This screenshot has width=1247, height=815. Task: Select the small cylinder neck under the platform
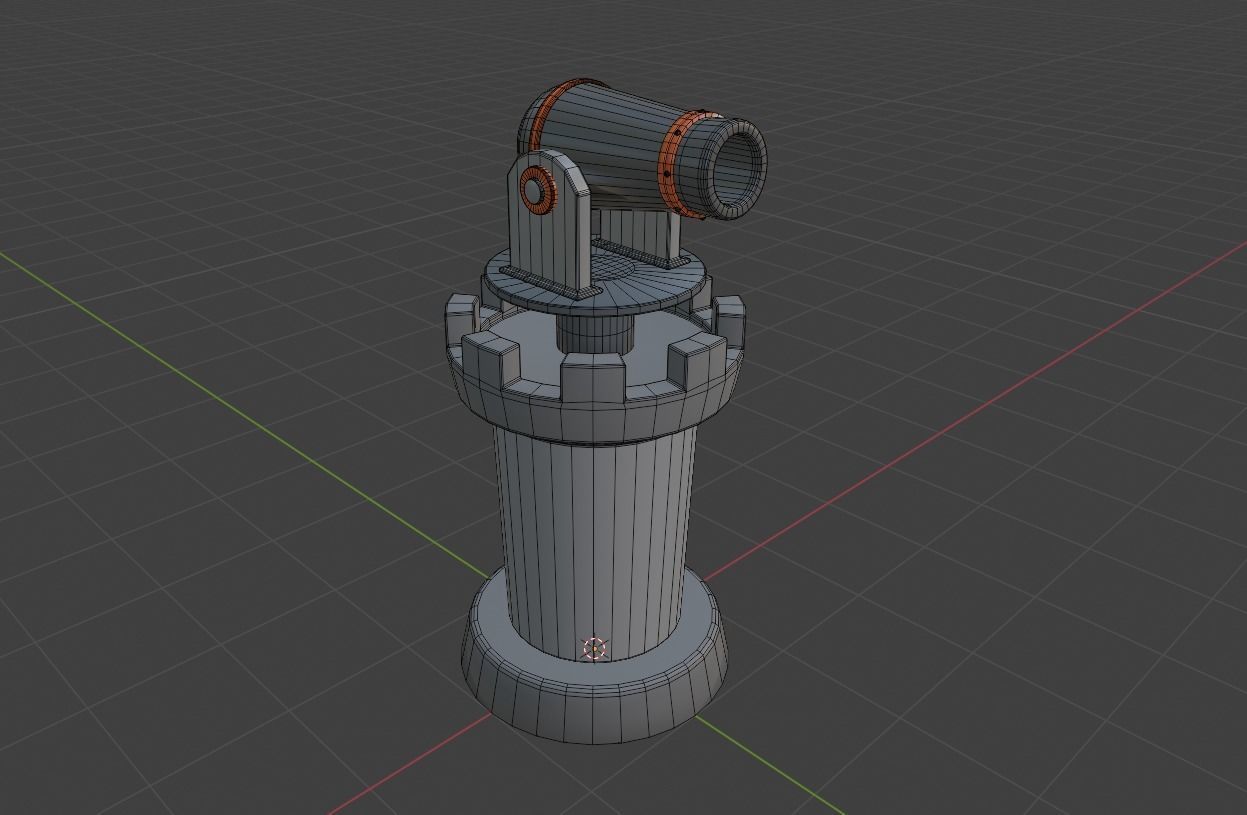[x=595, y=333]
